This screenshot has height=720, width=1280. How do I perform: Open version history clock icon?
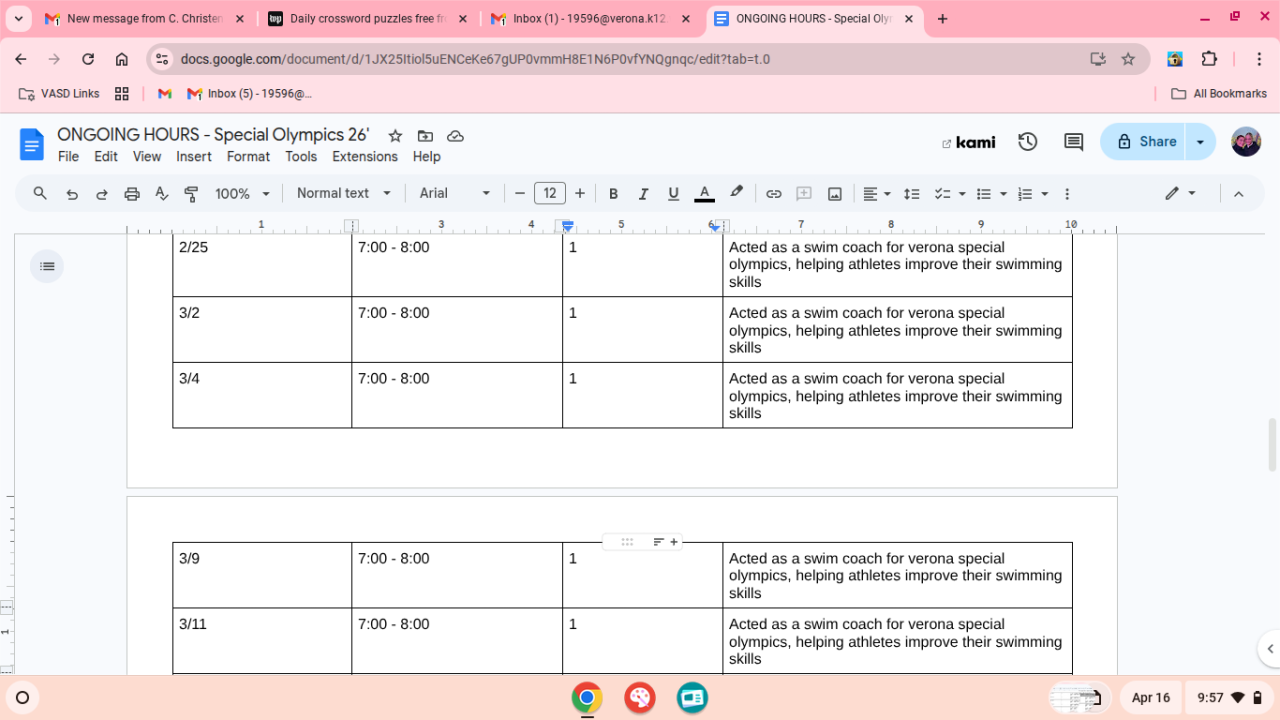click(1027, 142)
